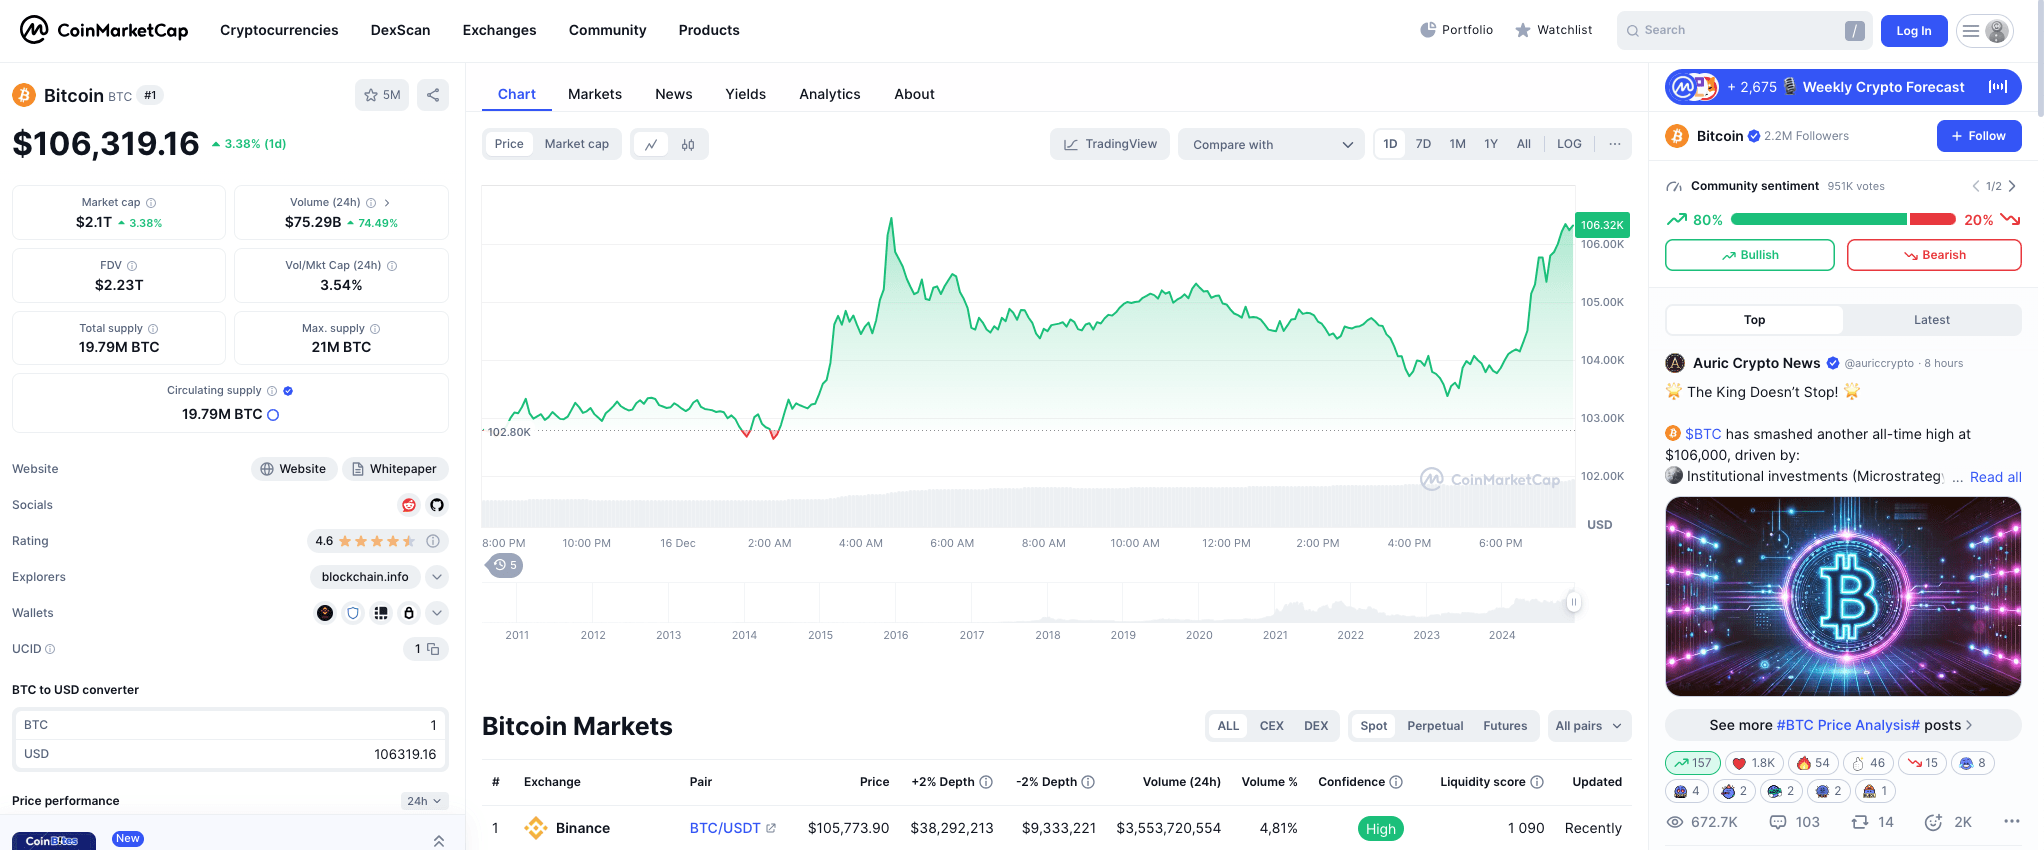Switch chart to line view icon
The width and height of the screenshot is (2044, 850).
[x=651, y=144]
